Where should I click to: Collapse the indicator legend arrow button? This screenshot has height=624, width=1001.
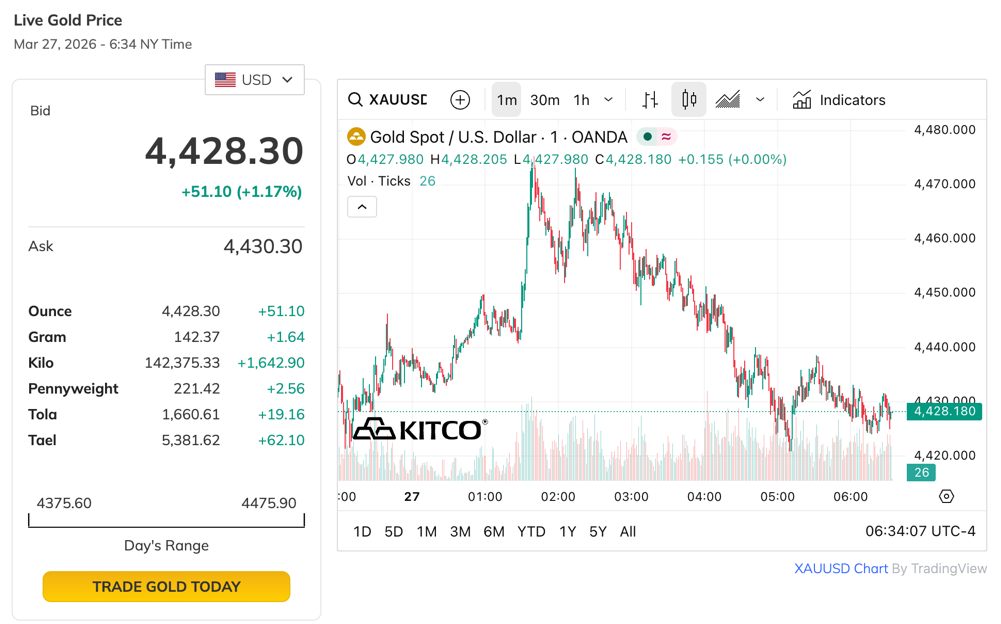(x=362, y=207)
